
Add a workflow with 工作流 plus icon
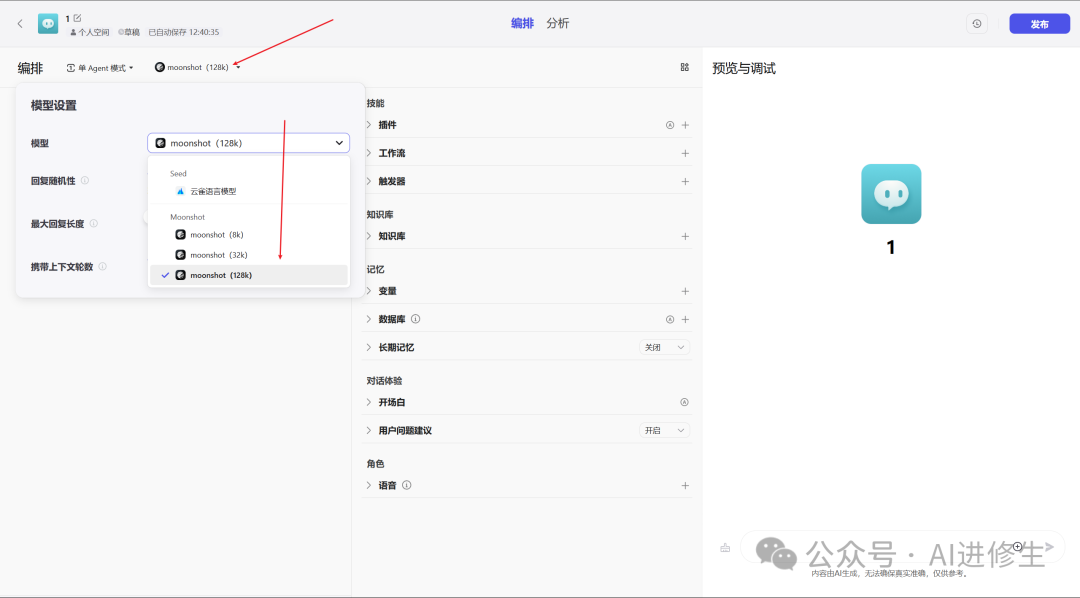[x=685, y=153]
